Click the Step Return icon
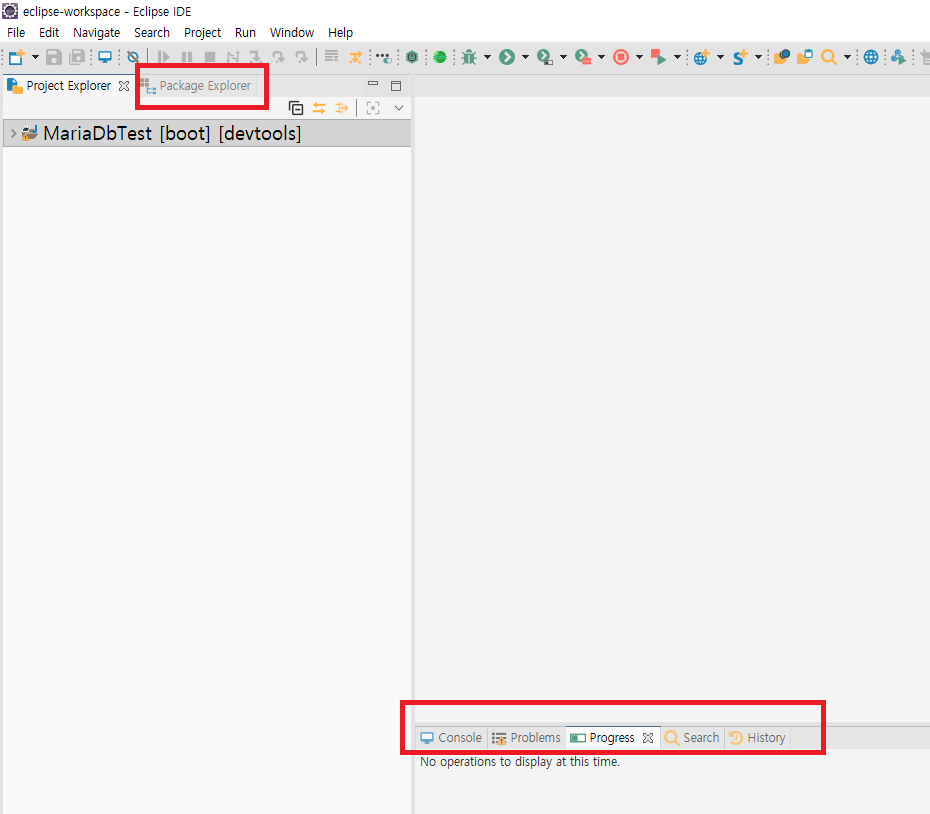 click(302, 57)
